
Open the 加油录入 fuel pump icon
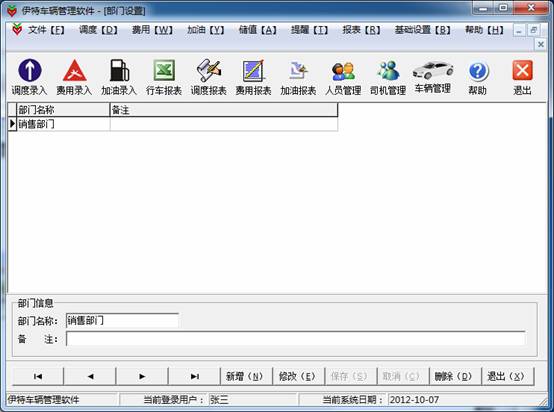tap(119, 77)
